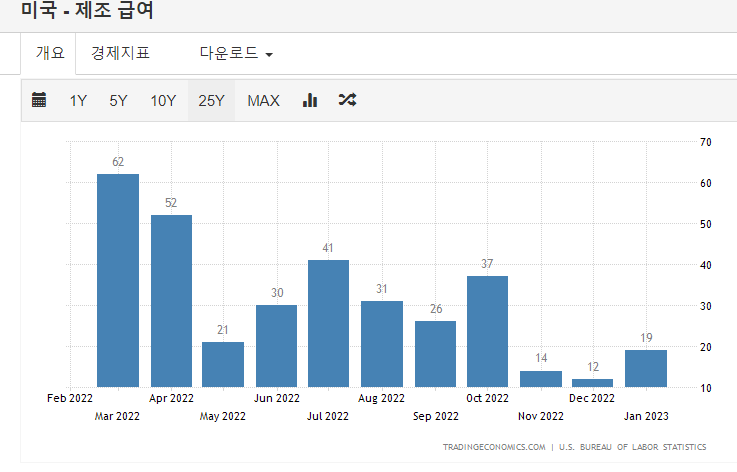Click the Aug 2022 axis label
737x472 pixels.
click(381, 398)
